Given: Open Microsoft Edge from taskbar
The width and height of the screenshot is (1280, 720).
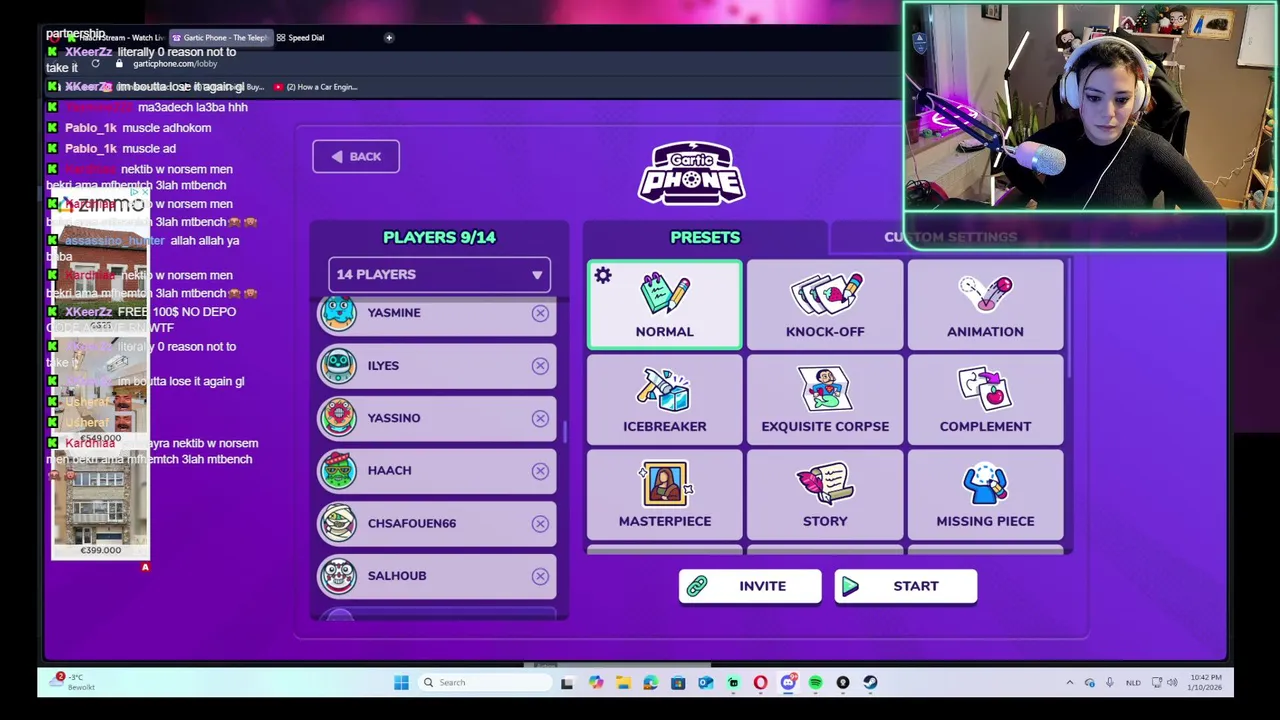Looking at the screenshot, I should click(x=650, y=683).
